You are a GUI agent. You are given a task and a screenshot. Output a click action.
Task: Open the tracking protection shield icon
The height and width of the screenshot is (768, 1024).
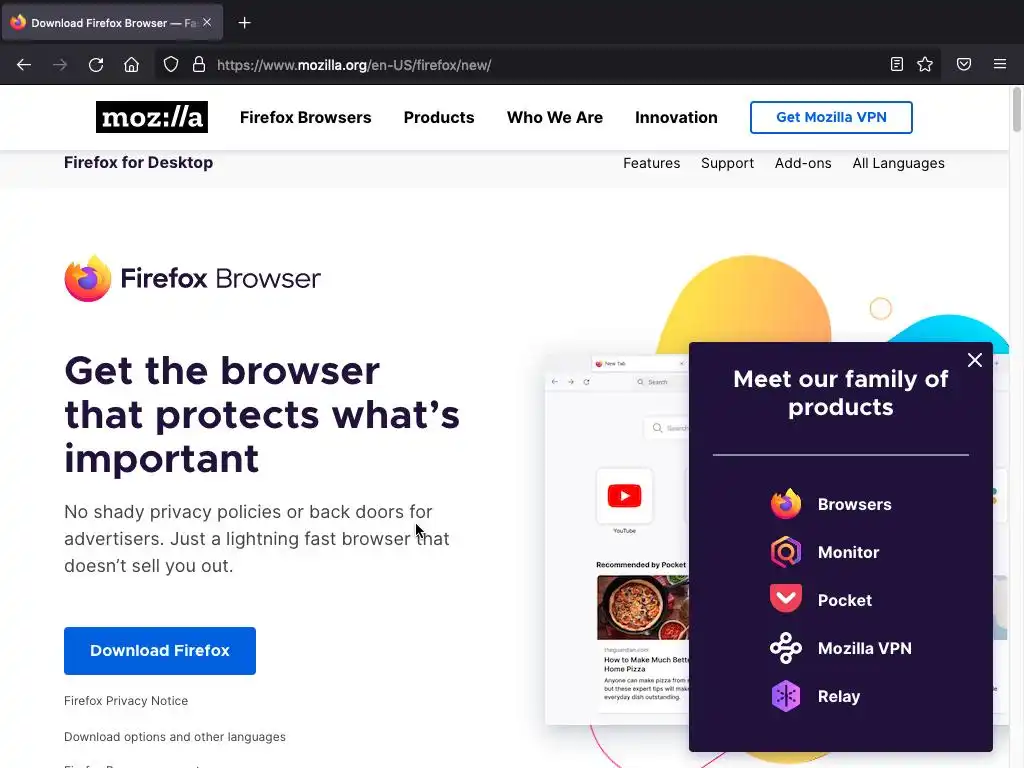point(170,65)
